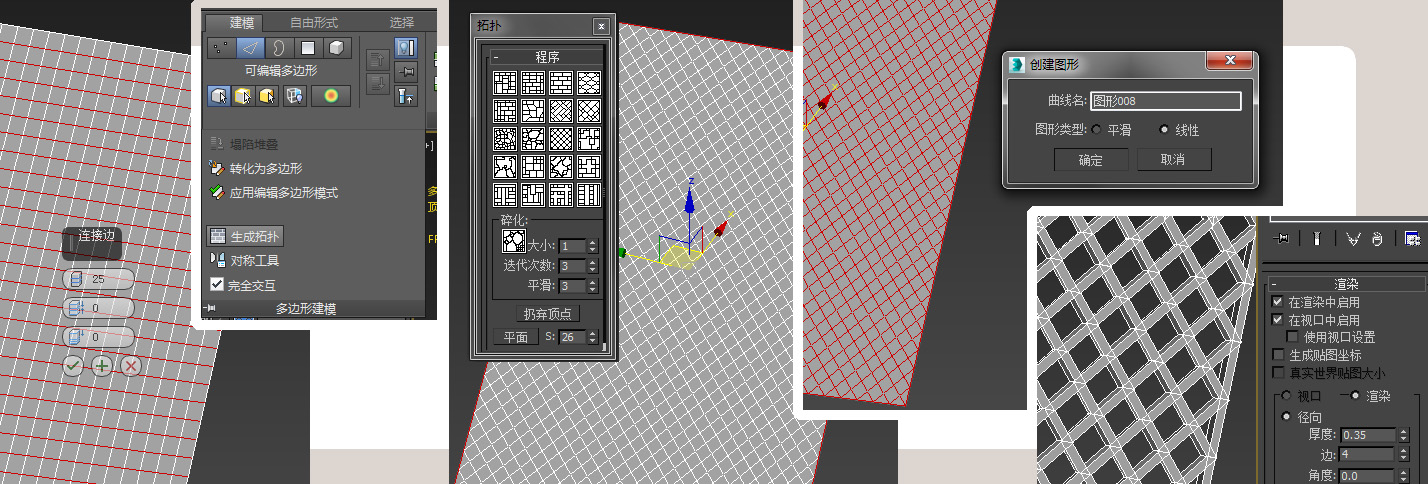Click the green checkmark in Connect Edges caddy
The width and height of the screenshot is (1428, 484).
coord(73,366)
